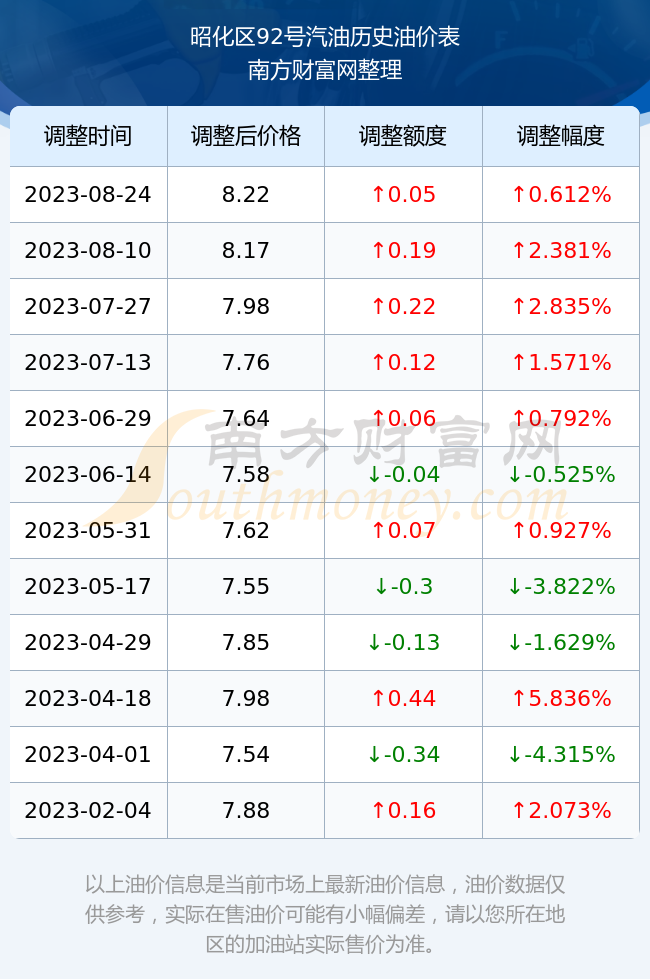Click the title 昭化区92号汽油历史油价表
The image size is (650, 980).
325,37
